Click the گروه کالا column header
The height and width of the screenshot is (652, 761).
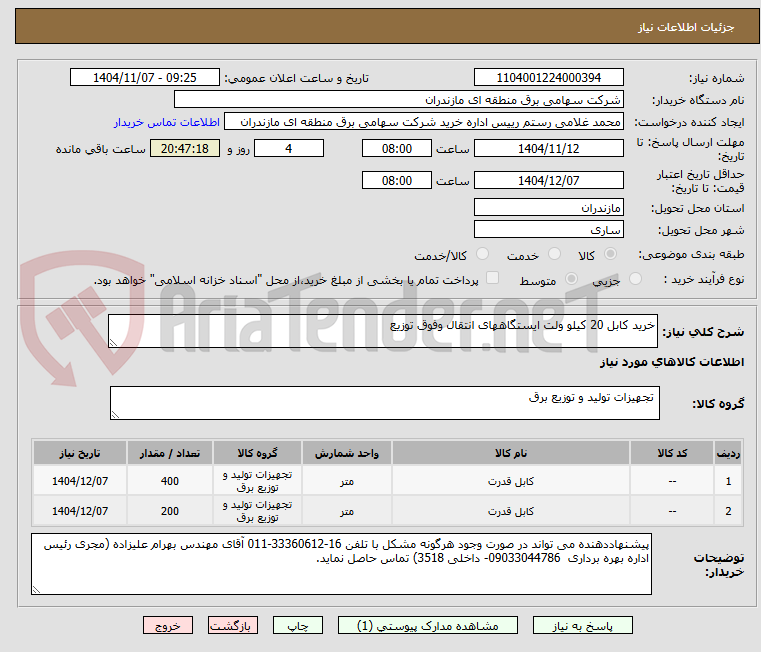pyautogui.click(x=257, y=453)
